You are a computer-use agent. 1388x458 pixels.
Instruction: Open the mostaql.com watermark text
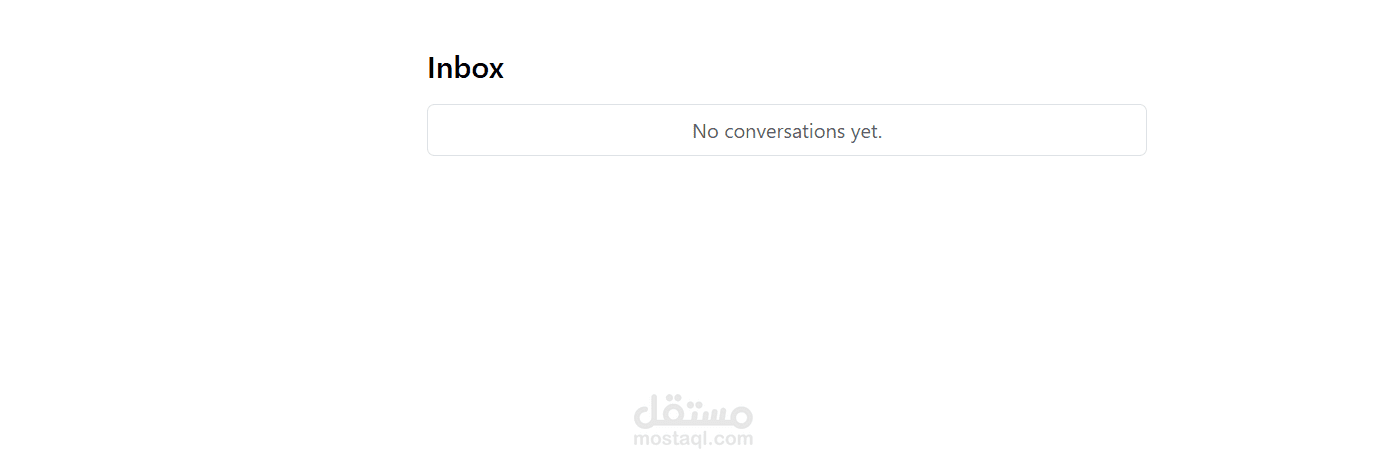(x=693, y=438)
